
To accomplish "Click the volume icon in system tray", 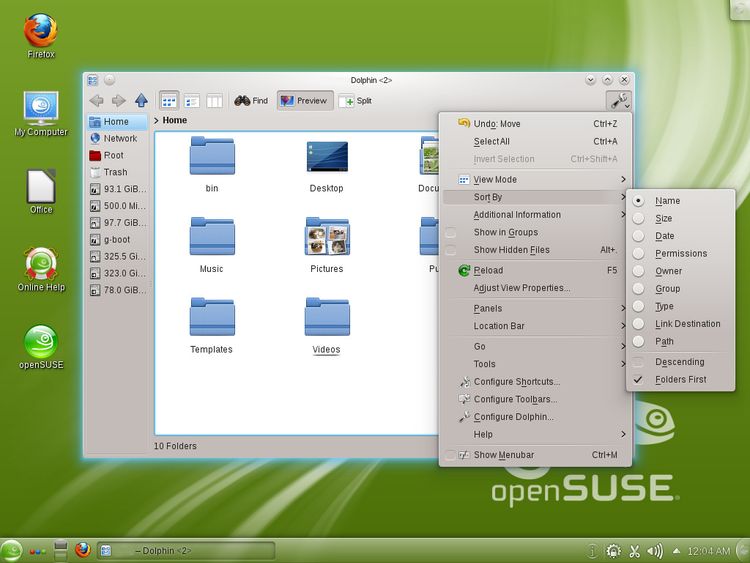I will pos(655,550).
